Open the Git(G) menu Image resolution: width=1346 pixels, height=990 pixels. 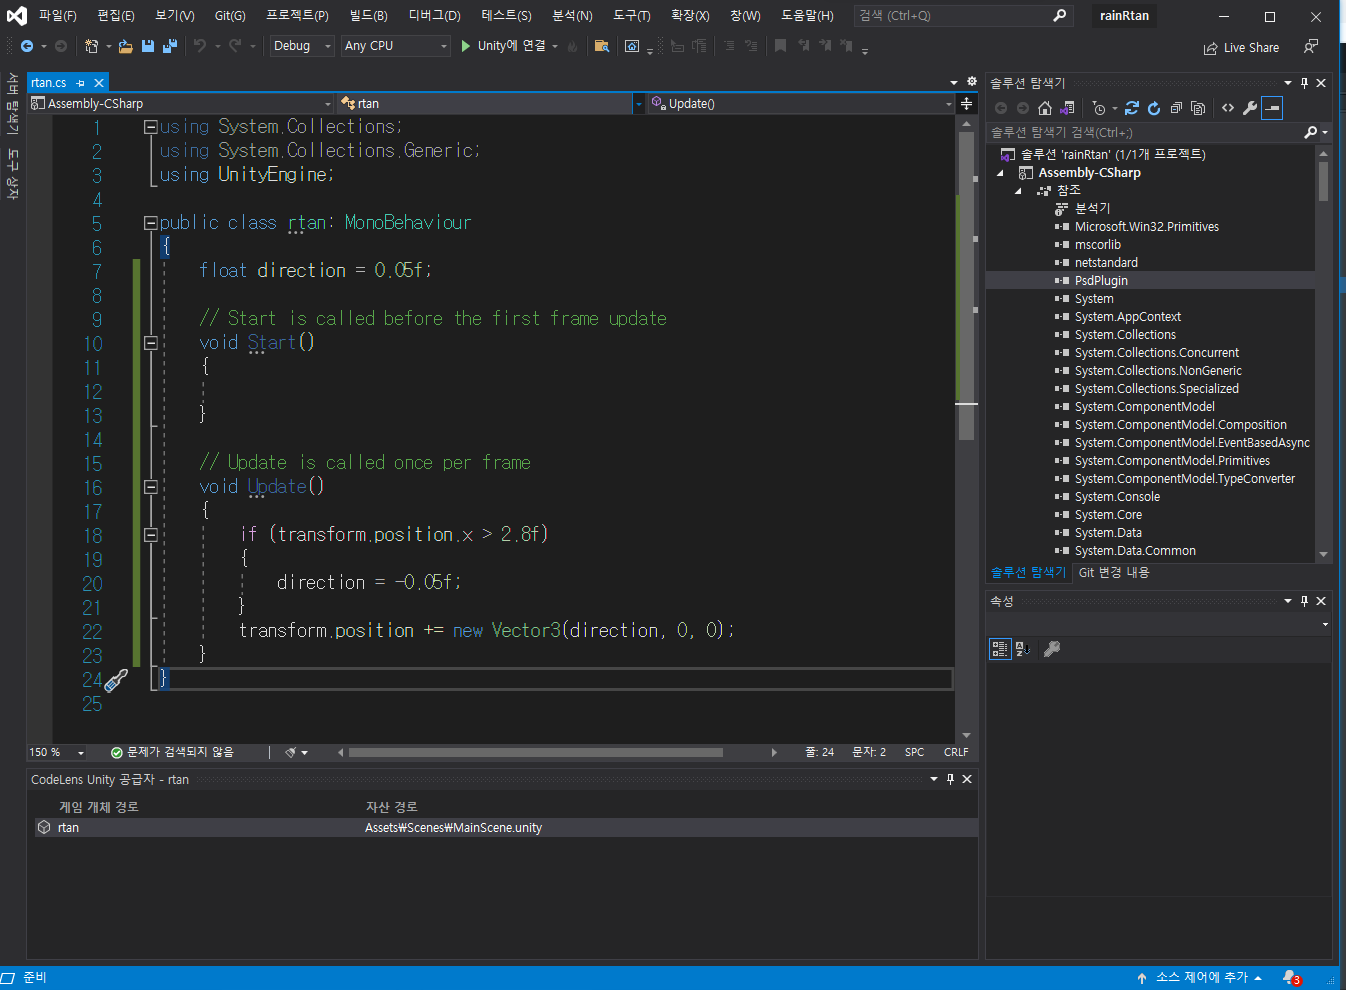230,16
